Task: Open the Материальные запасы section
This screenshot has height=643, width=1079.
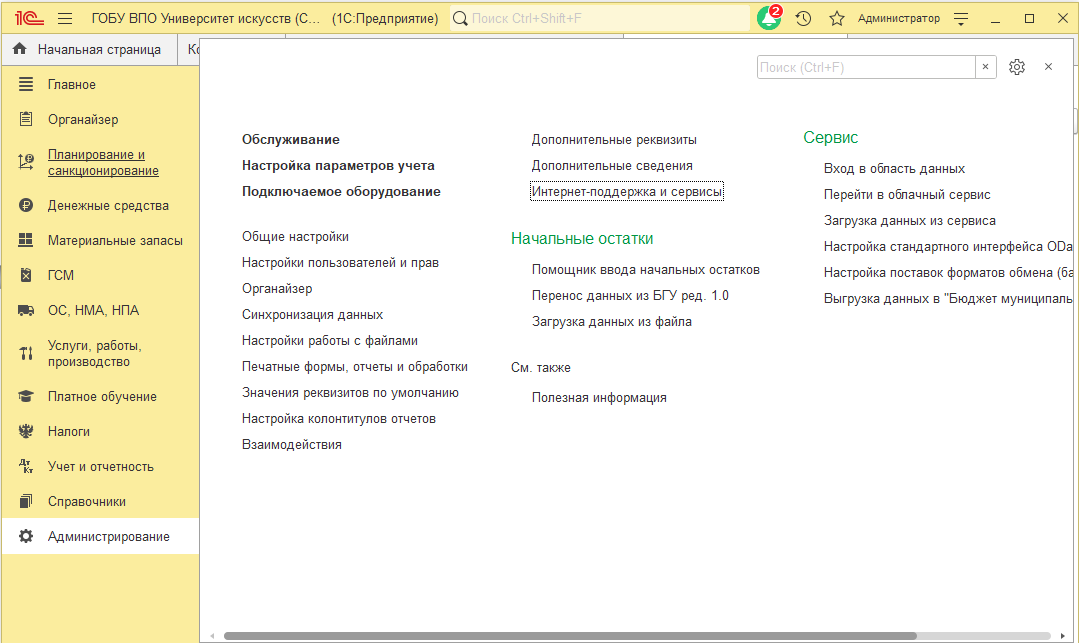Action: [x=115, y=240]
